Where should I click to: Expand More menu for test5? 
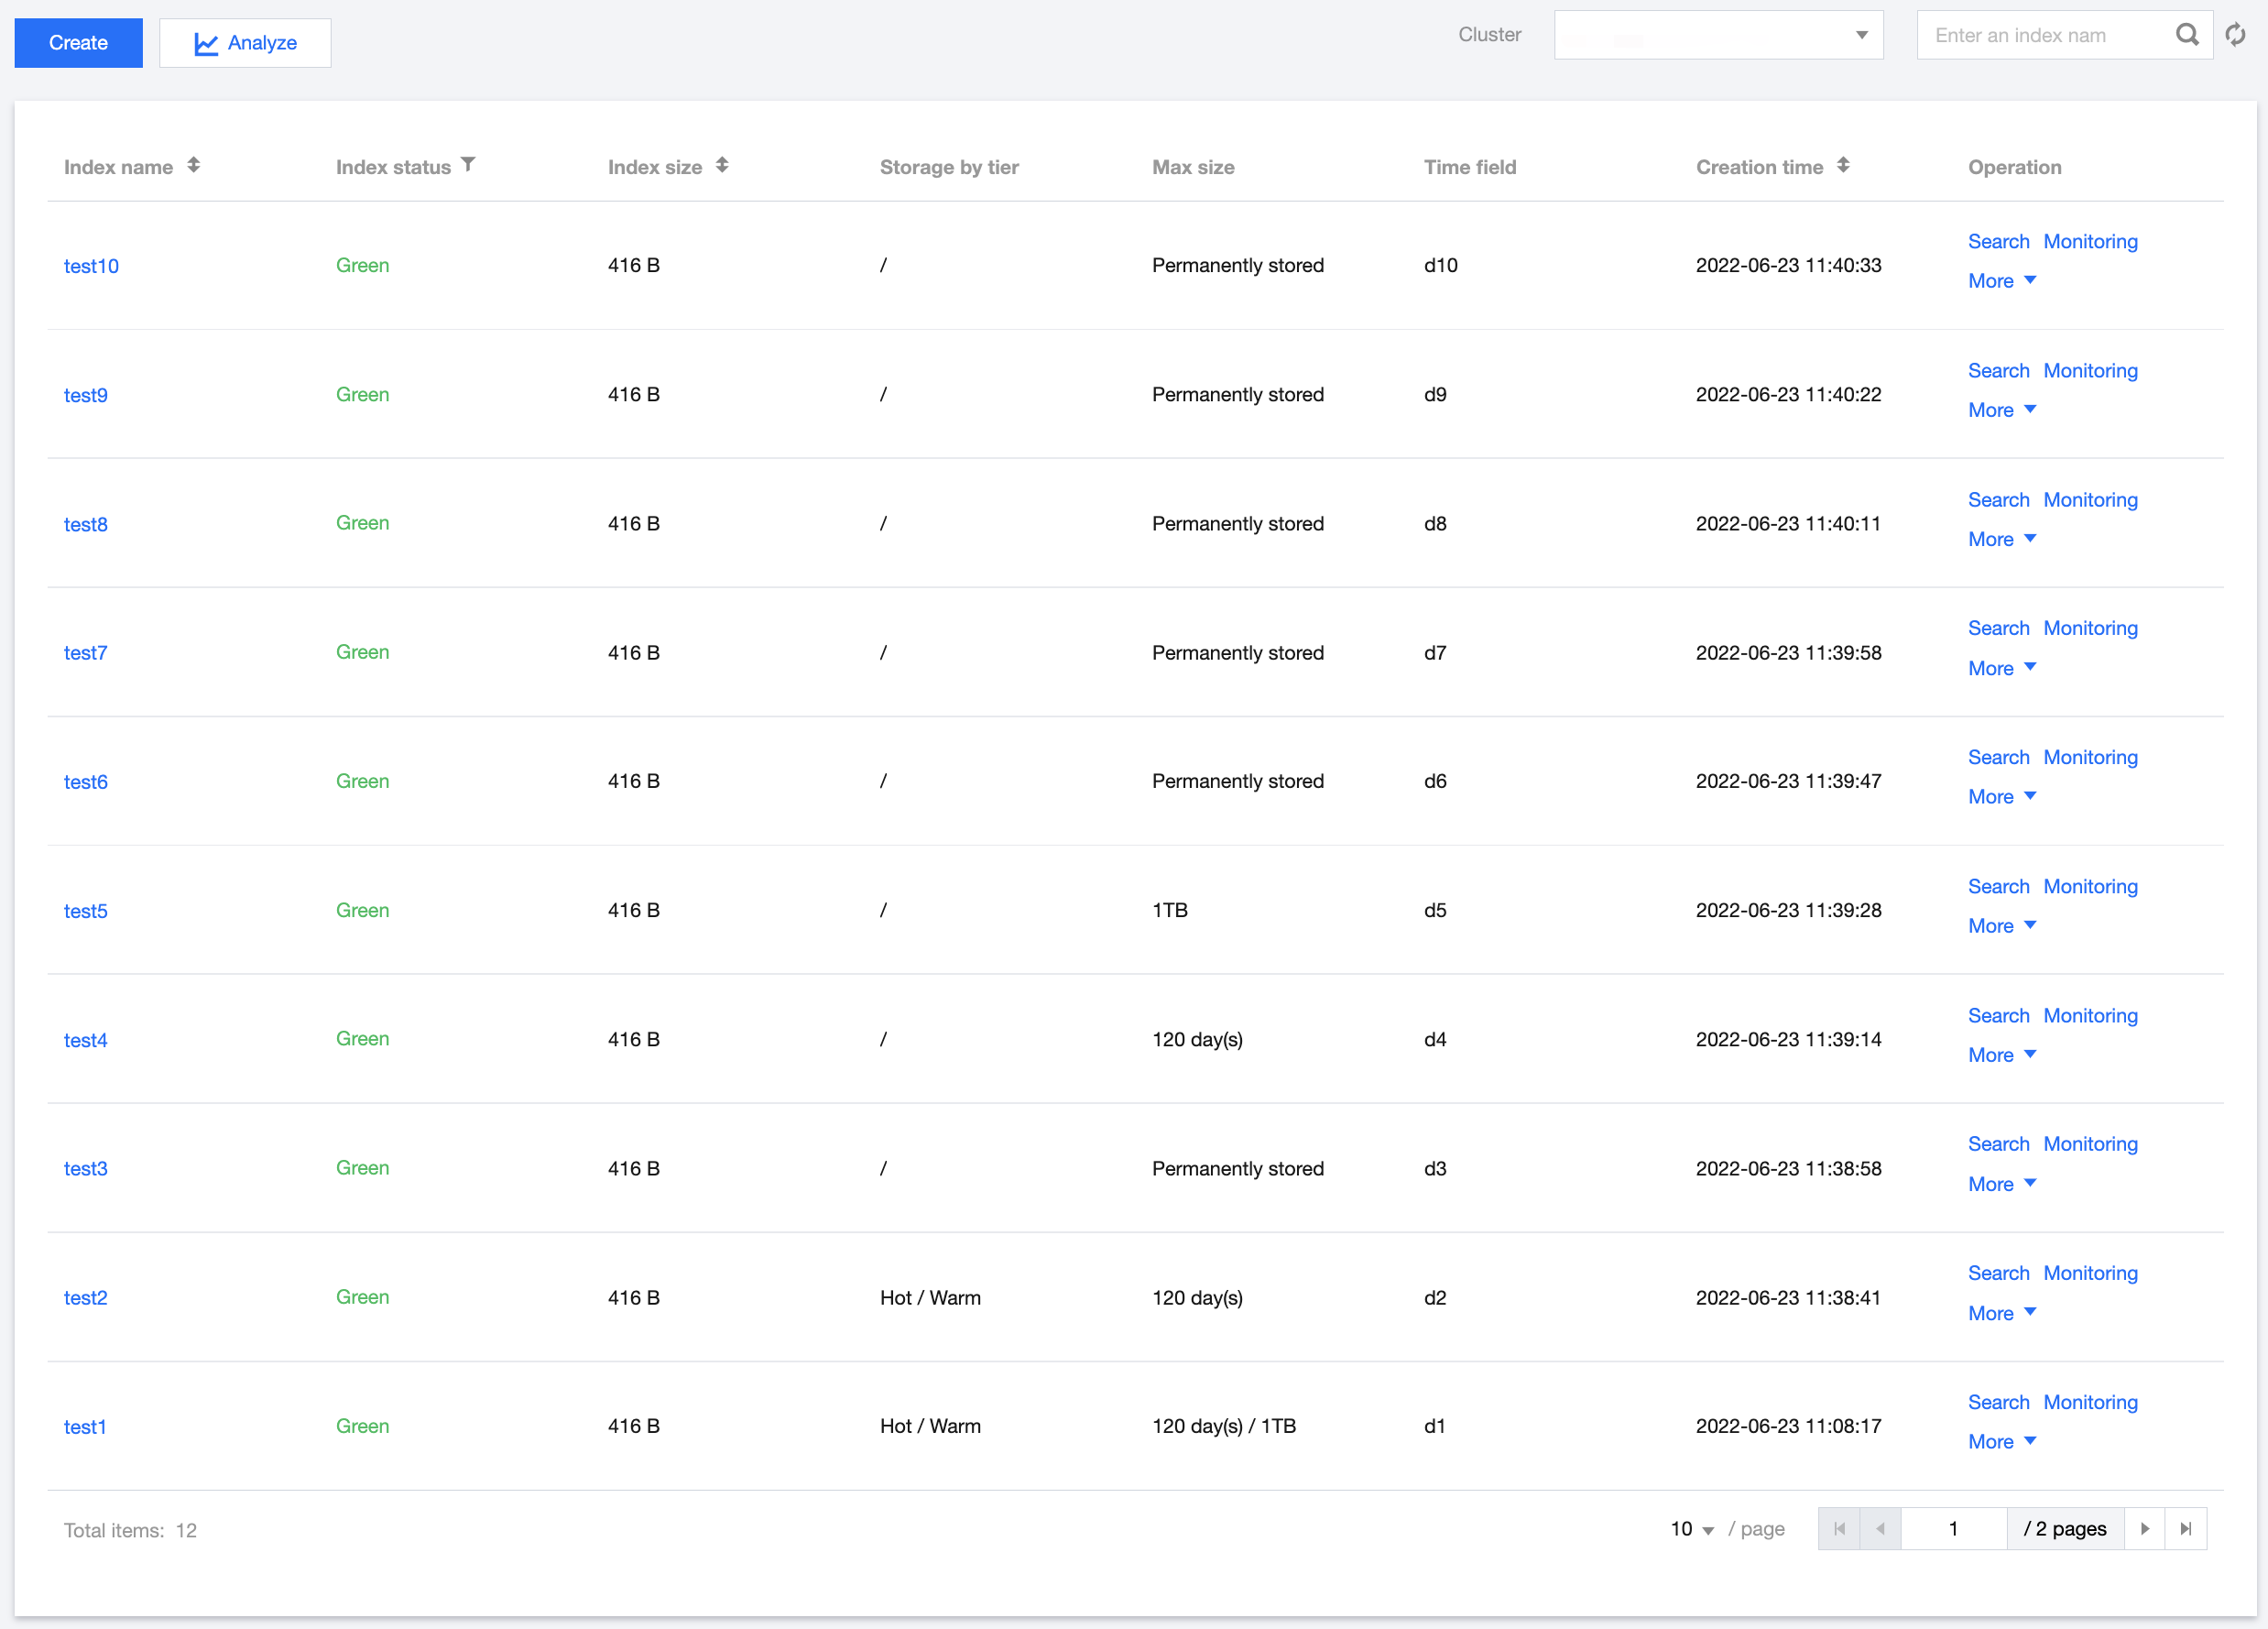point(2001,926)
